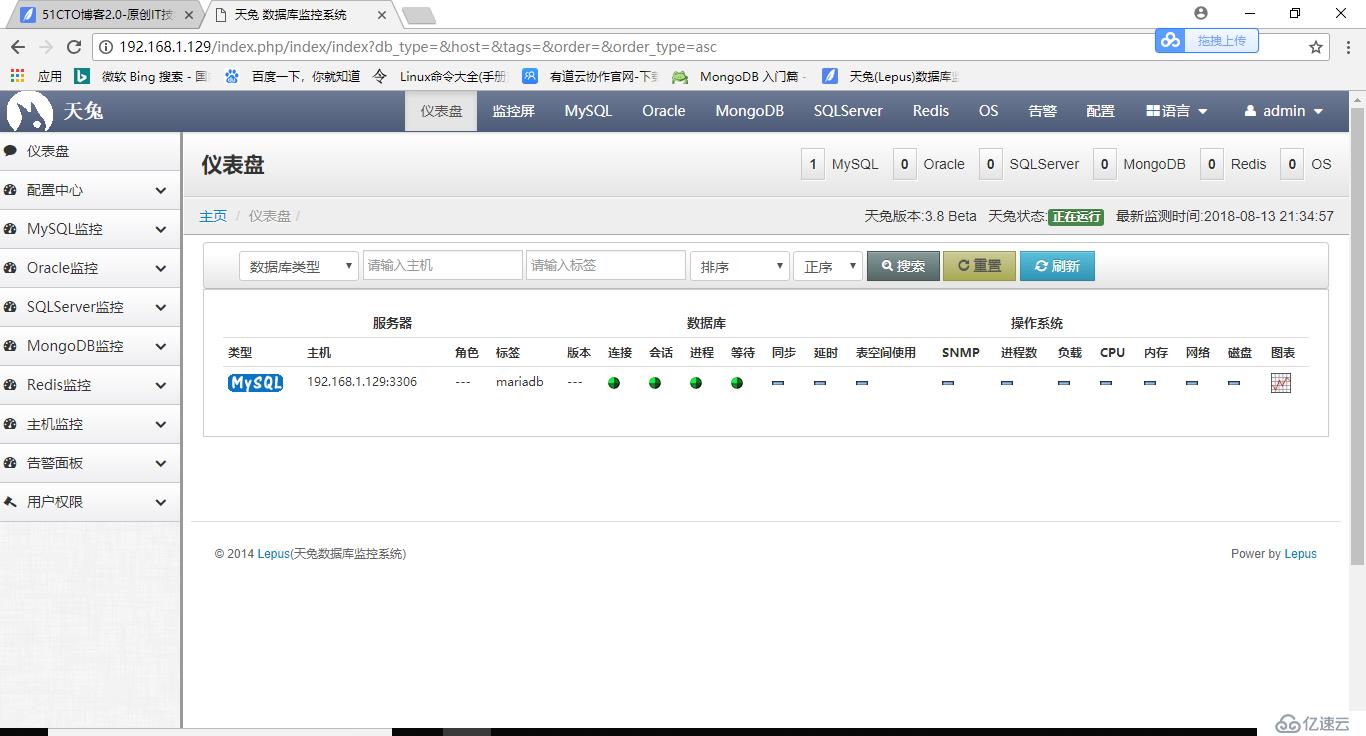The image size is (1366, 736).
Task: Expand MySQL监控 sidebar section
Action: [x=90, y=229]
